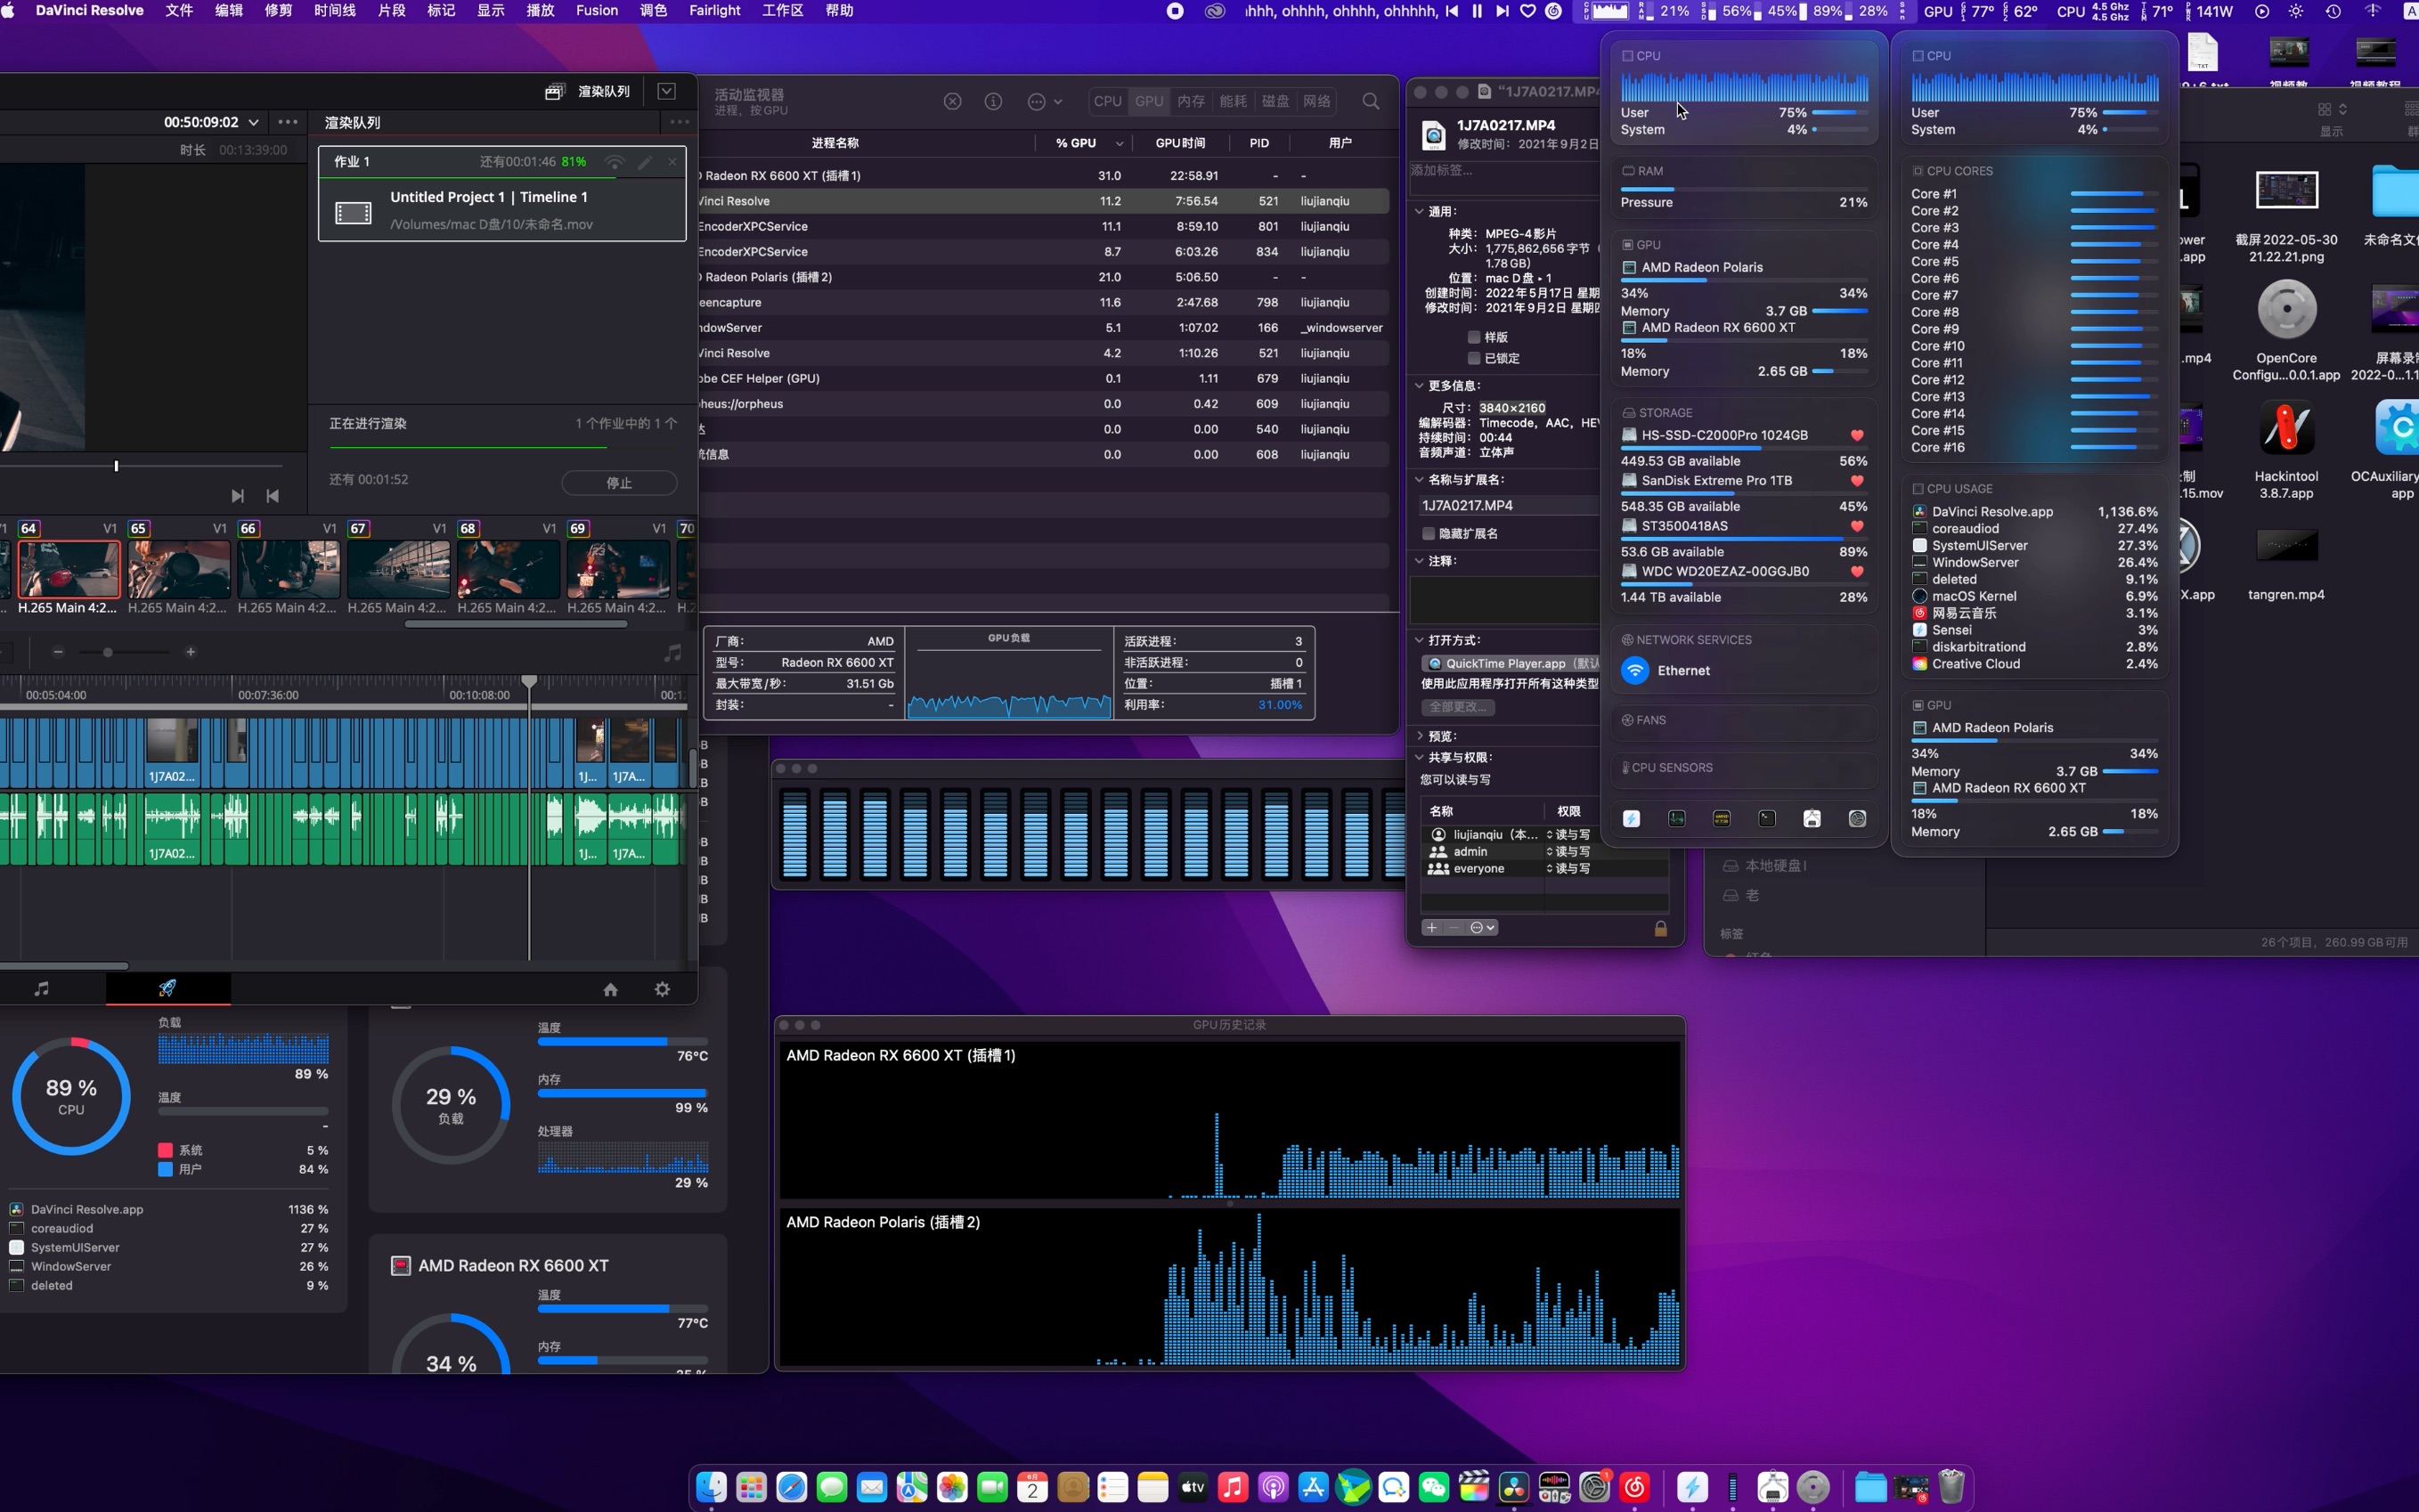Adjust the timeline zoom slider handle

click(108, 652)
